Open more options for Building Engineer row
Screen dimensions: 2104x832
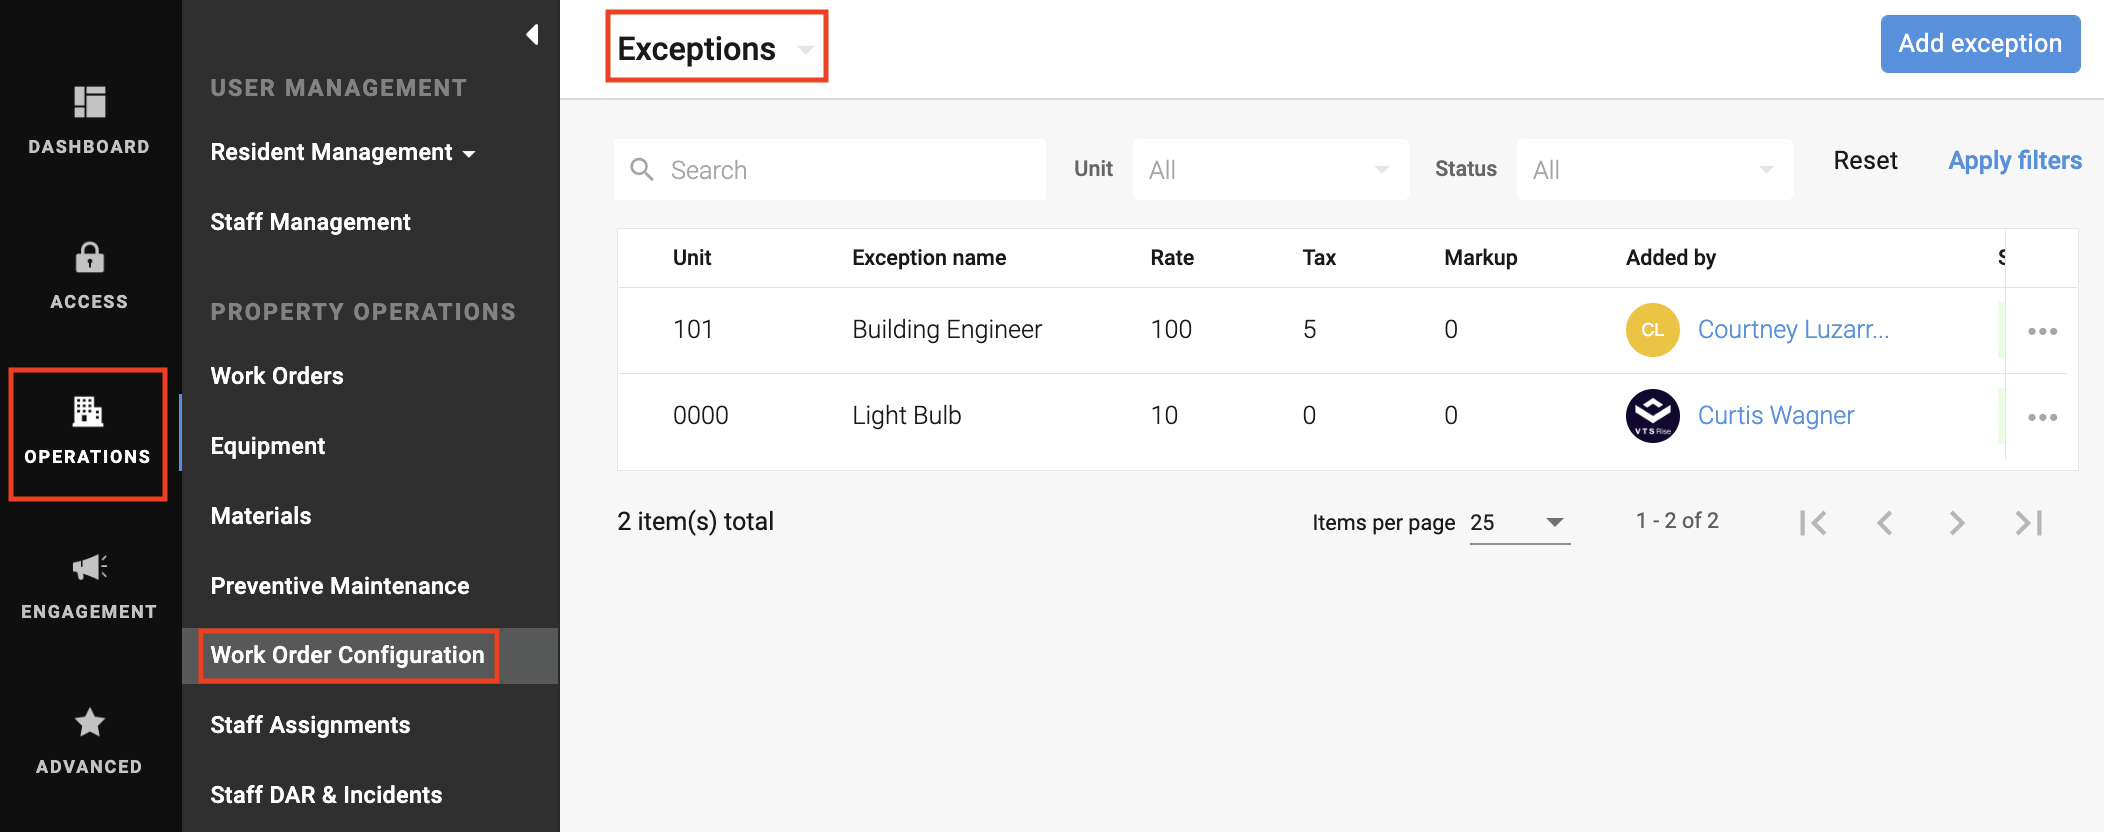click(x=2042, y=331)
